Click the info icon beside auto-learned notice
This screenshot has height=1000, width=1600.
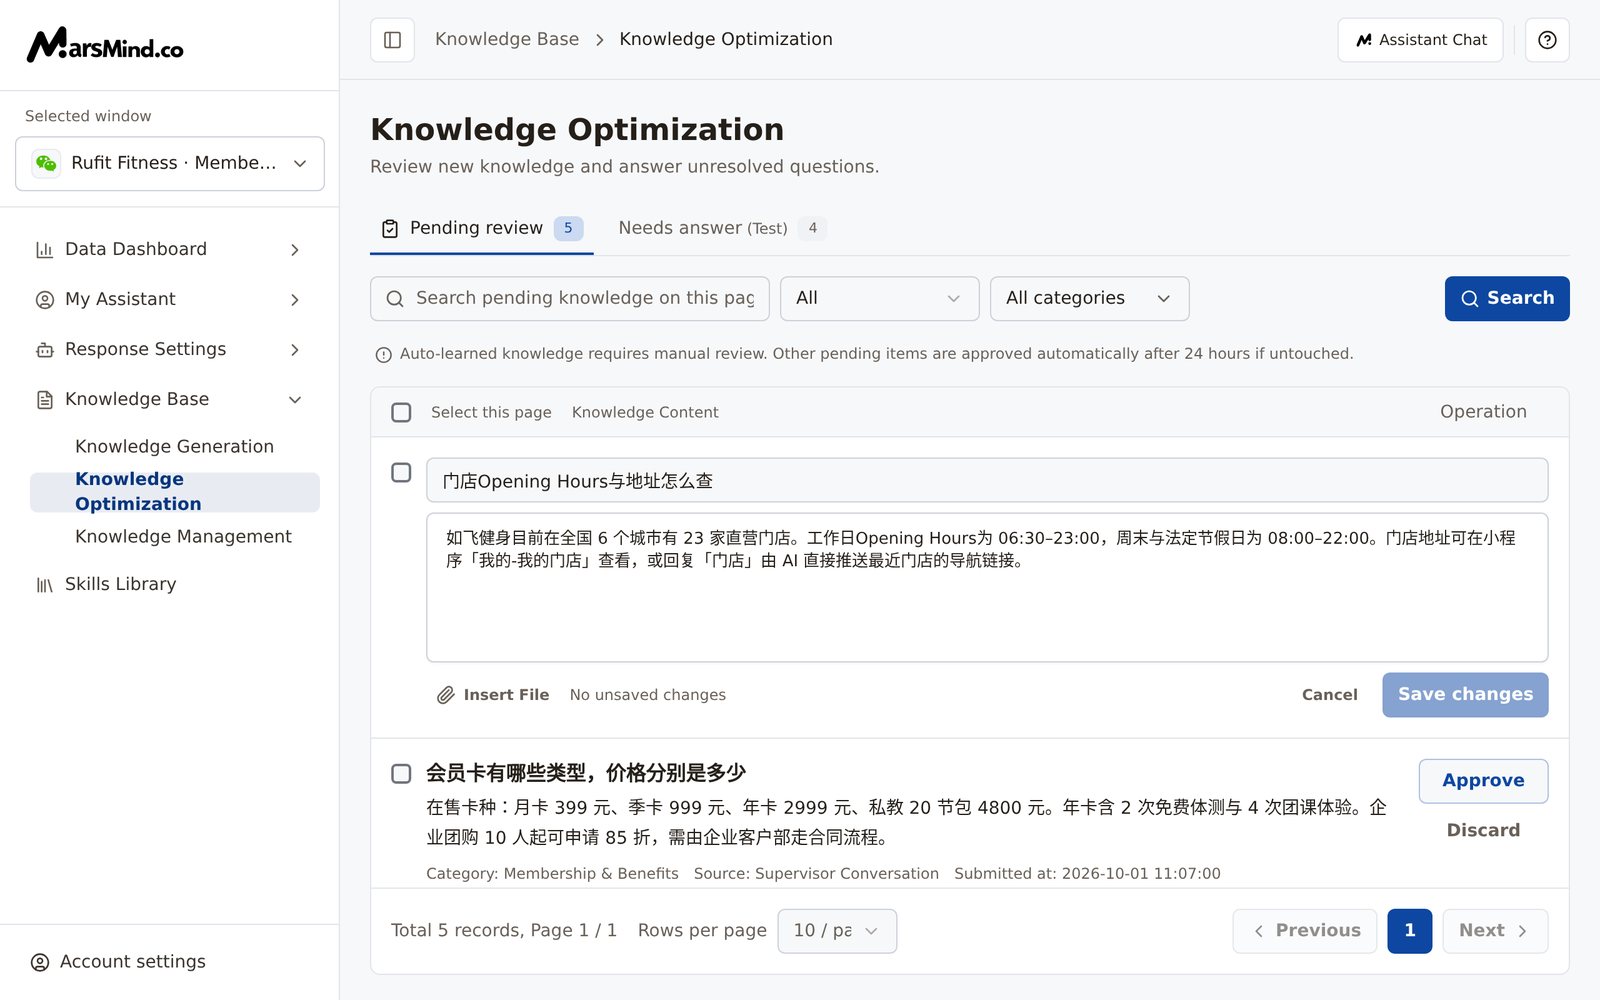point(383,355)
